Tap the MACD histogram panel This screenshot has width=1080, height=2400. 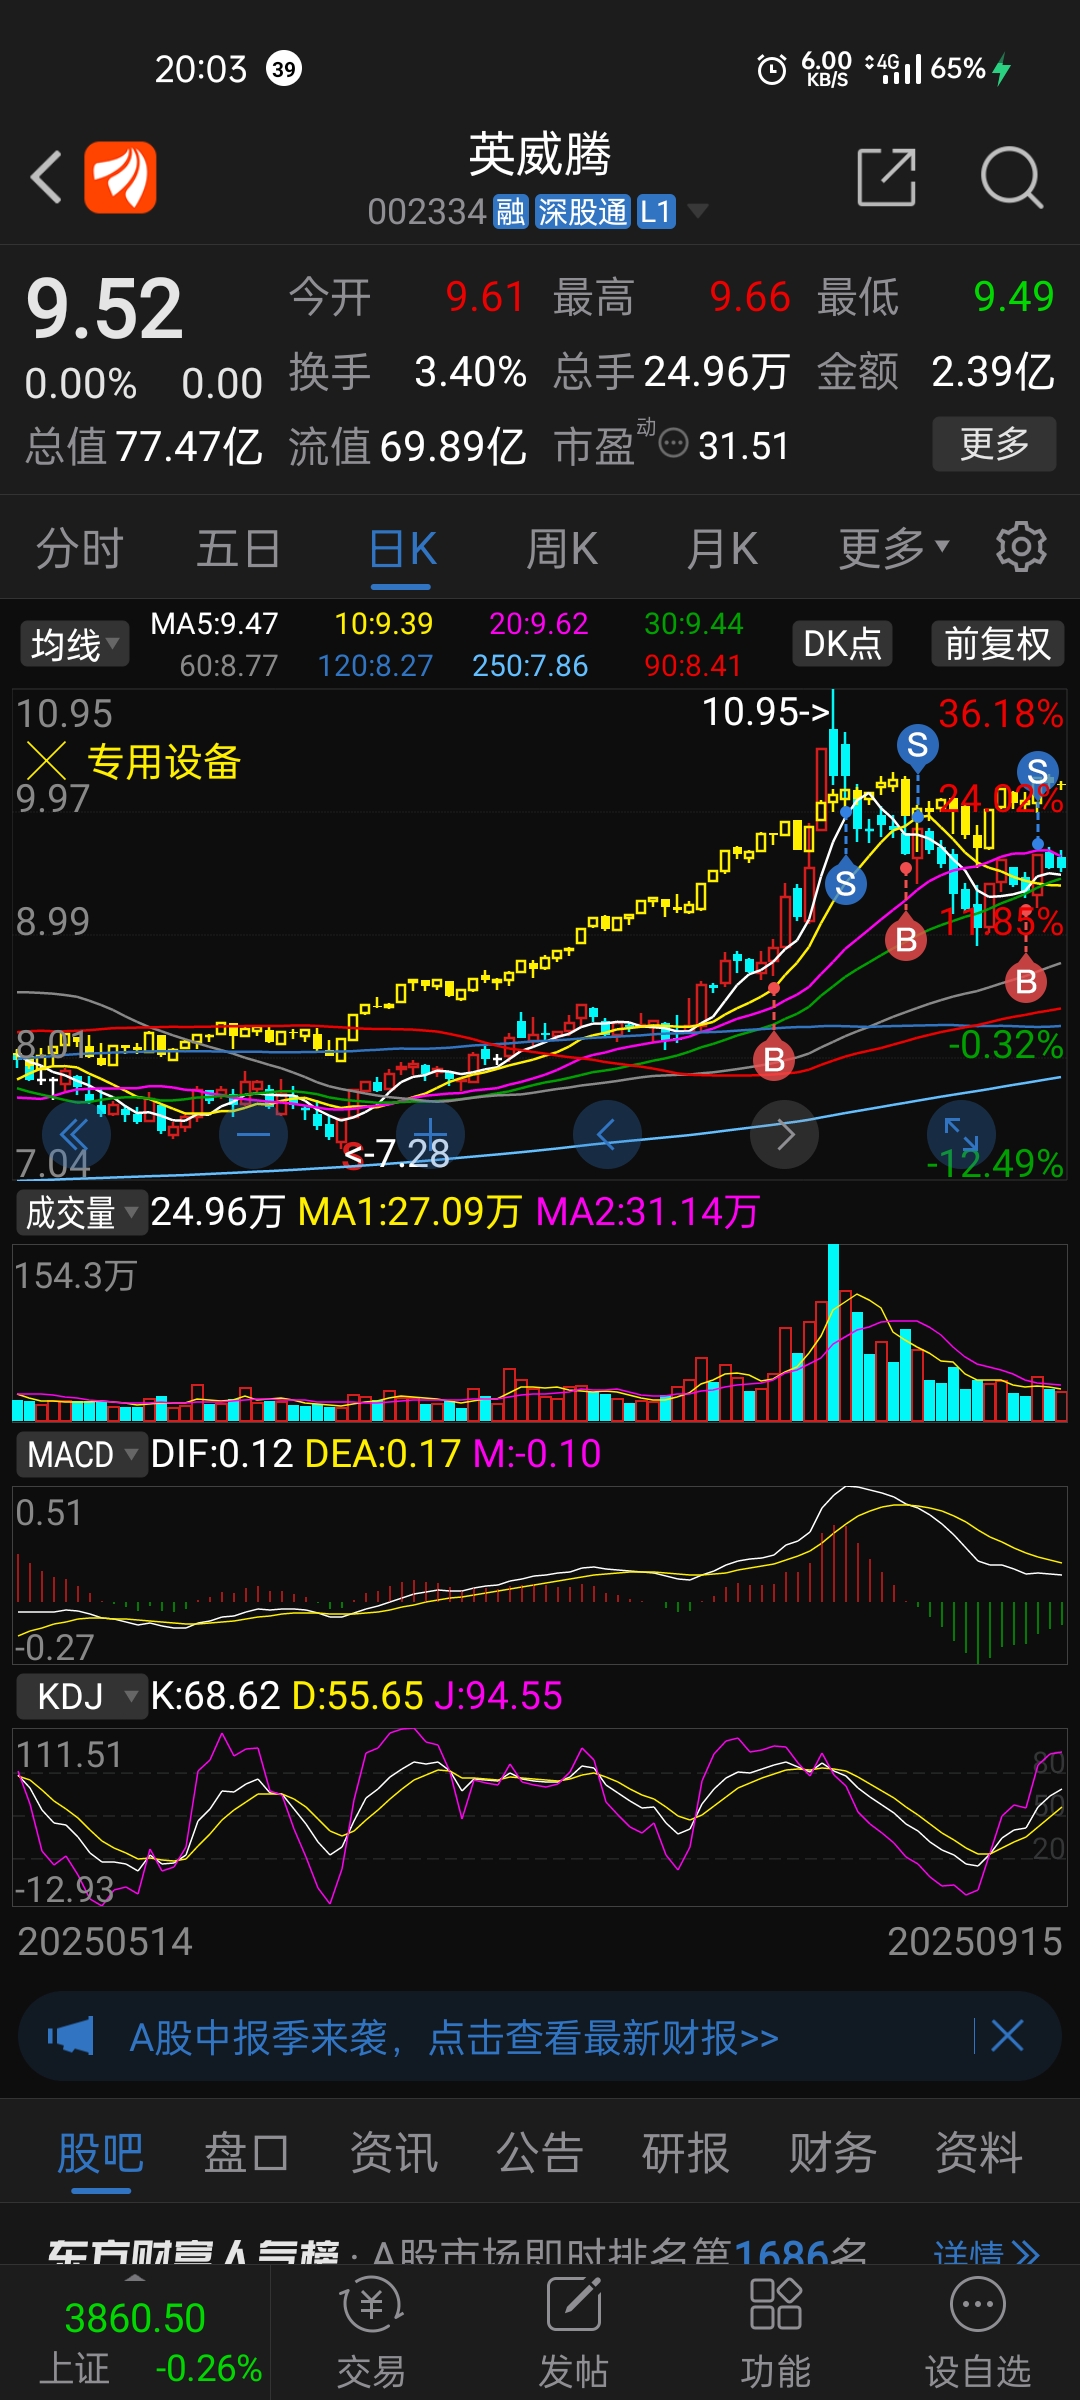point(540,1575)
